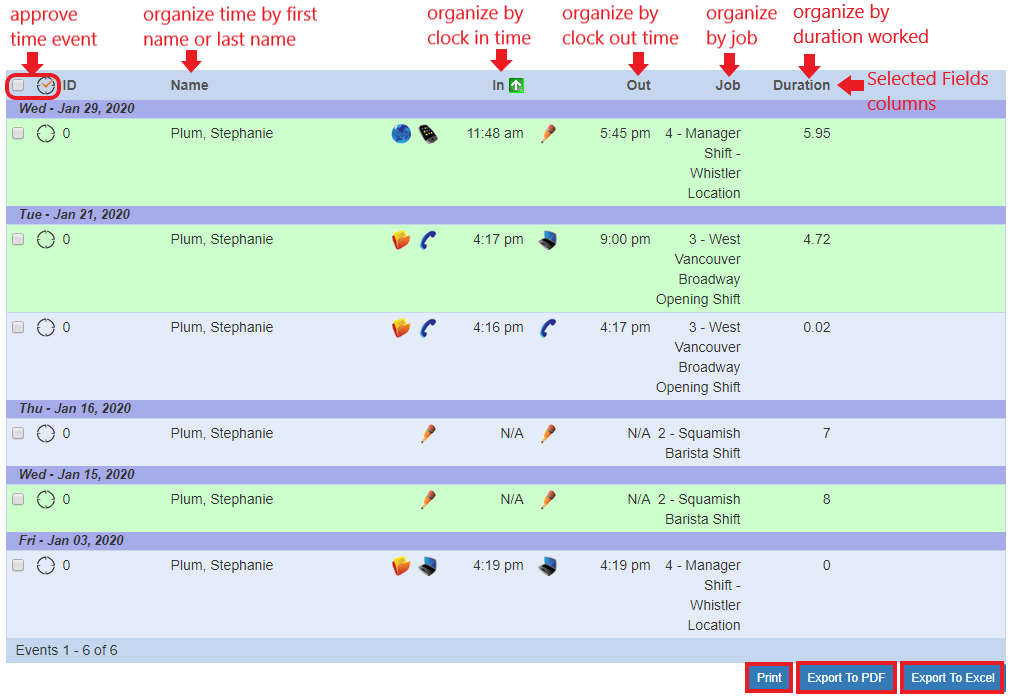Click the mobile device icon on Jan 29 row
Viewport: 1013px width, 698px height.
point(428,134)
